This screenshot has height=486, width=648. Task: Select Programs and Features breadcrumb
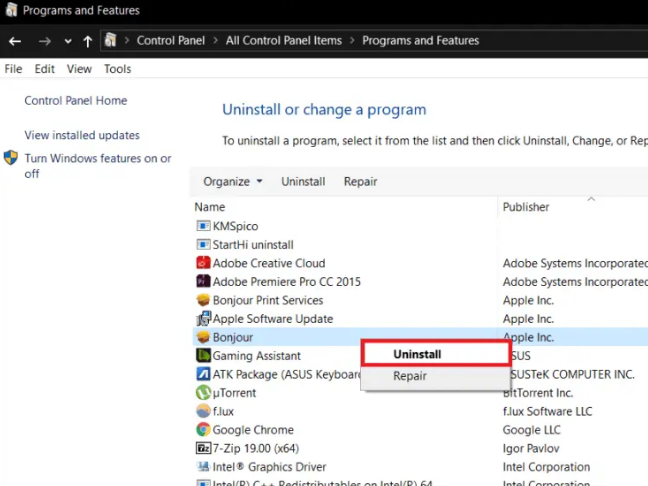tap(420, 40)
